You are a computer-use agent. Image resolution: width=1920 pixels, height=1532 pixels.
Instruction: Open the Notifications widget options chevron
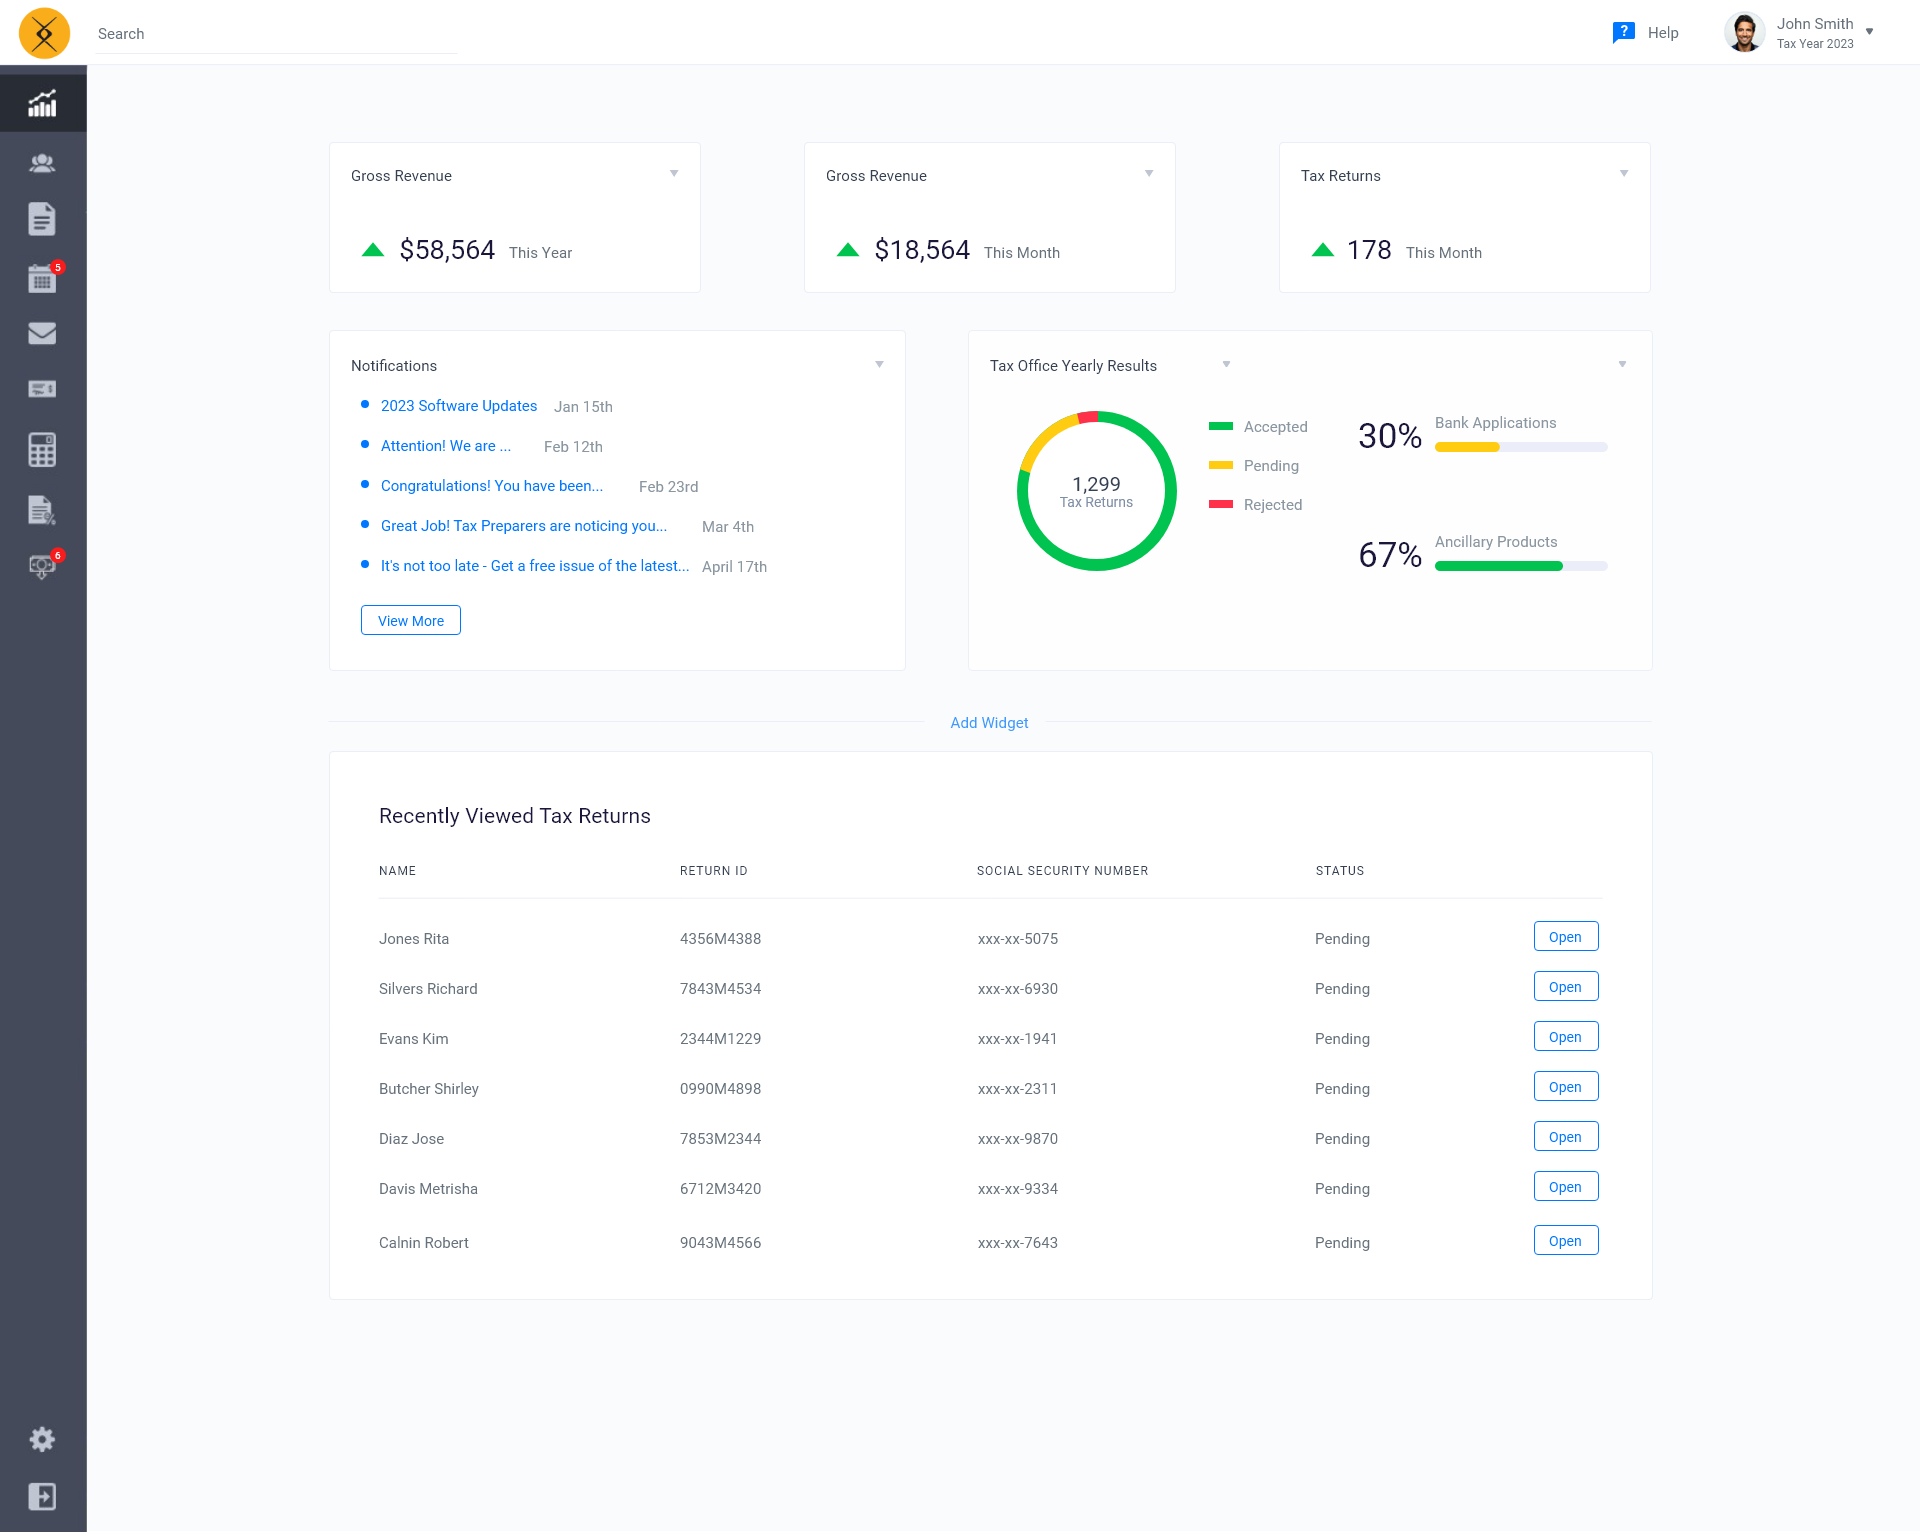point(879,364)
